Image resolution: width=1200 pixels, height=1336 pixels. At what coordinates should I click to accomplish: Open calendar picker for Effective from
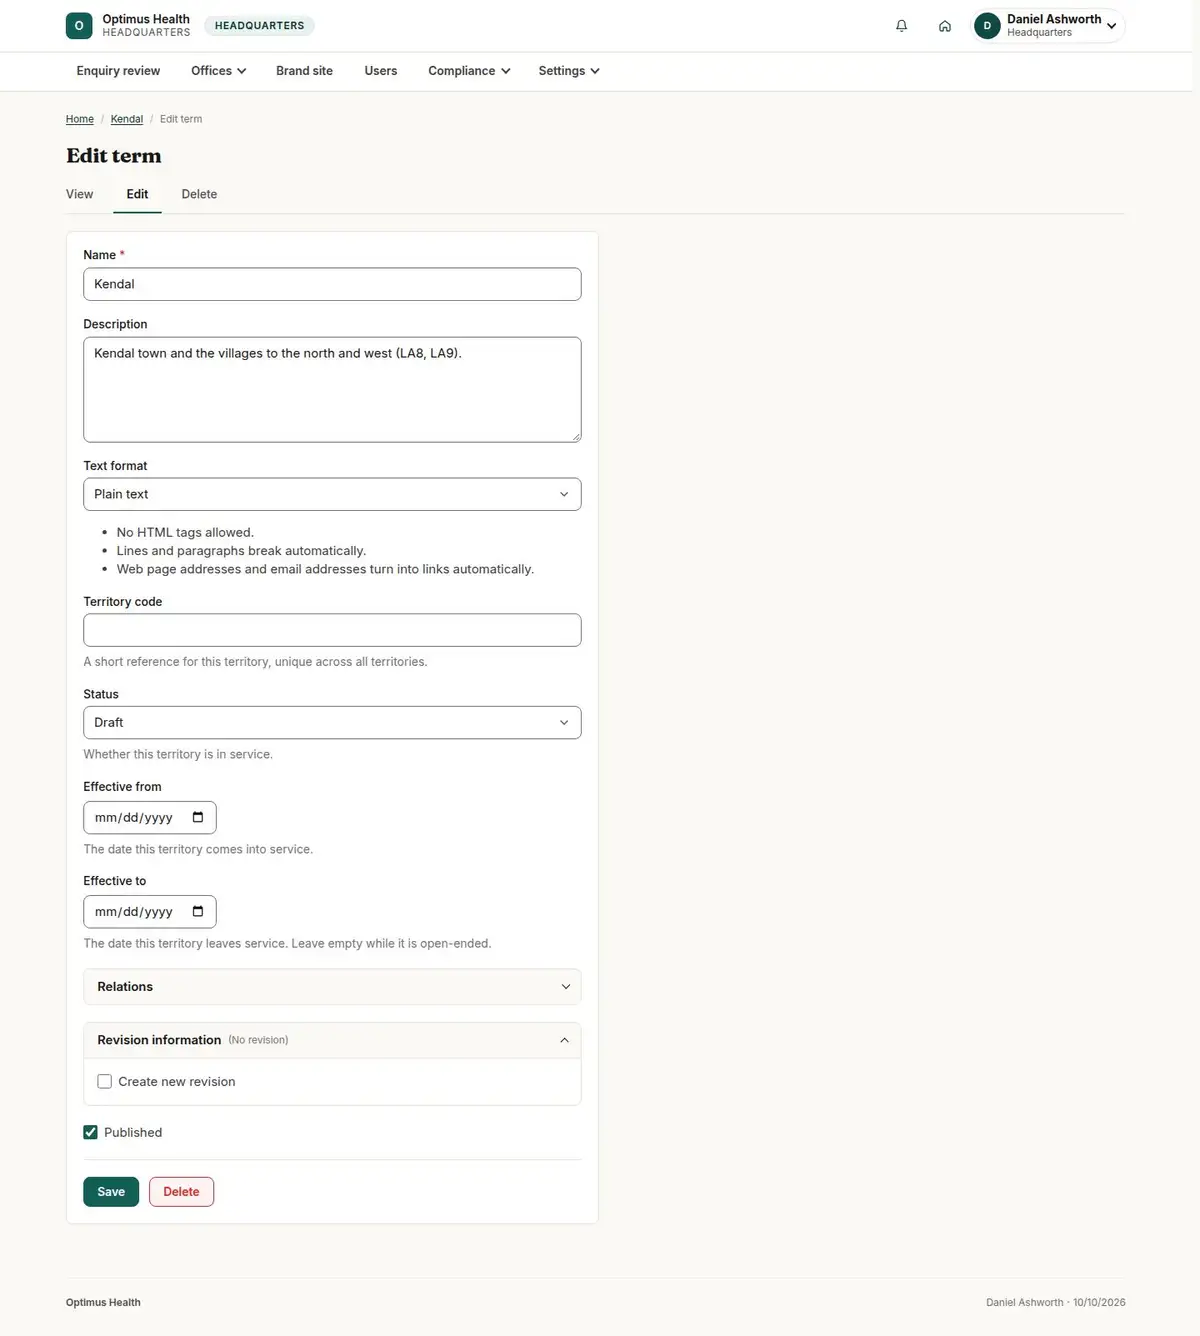(198, 817)
